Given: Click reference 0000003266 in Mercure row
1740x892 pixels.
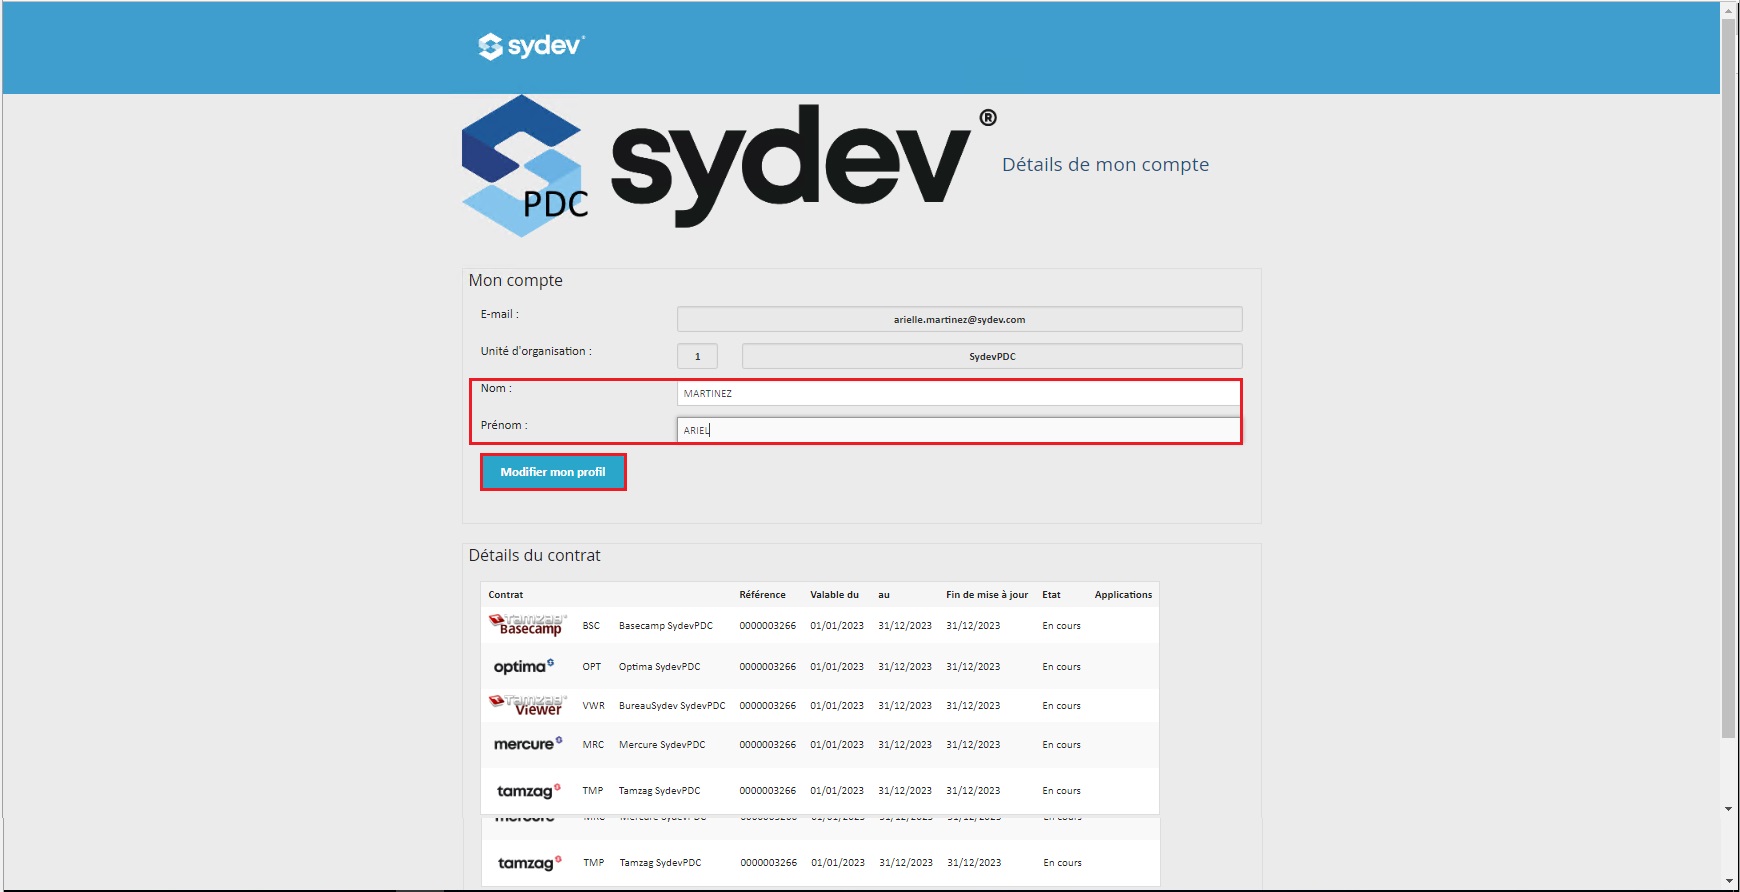Looking at the screenshot, I should coord(768,745).
